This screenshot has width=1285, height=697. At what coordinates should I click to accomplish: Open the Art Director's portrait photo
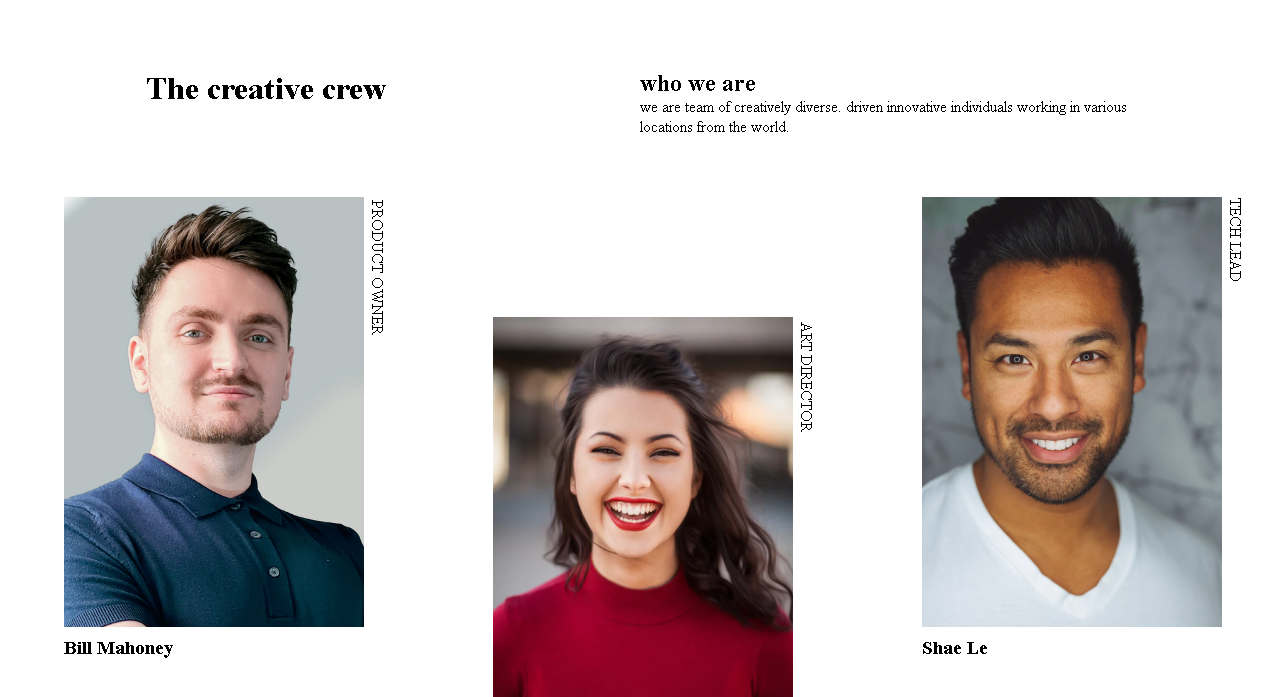point(643,507)
